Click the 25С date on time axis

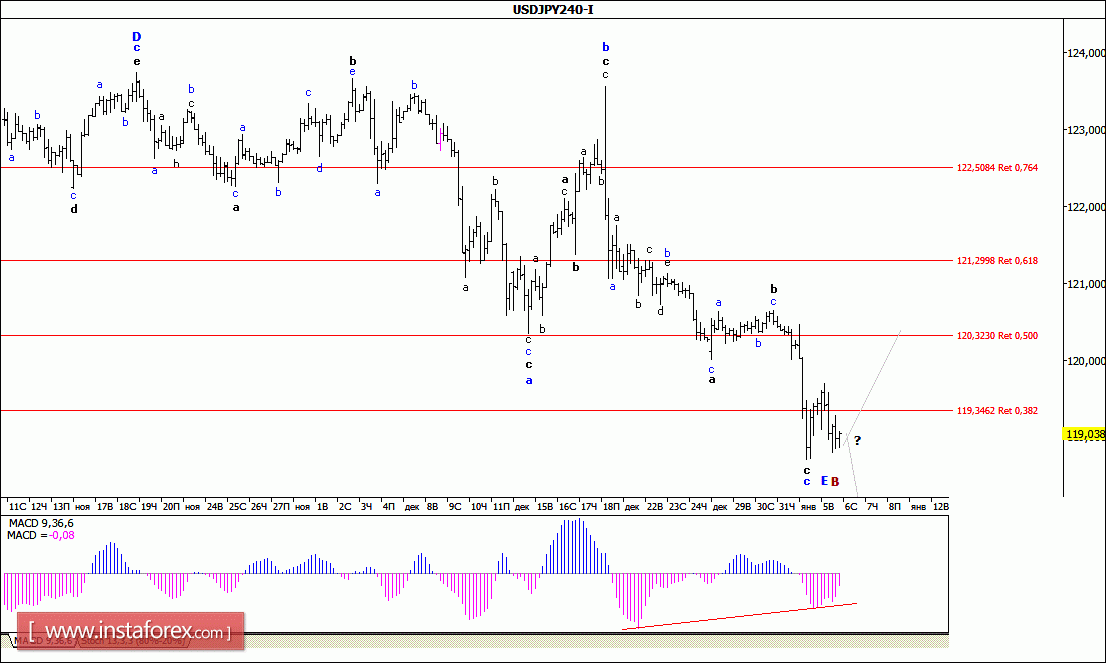pyautogui.click(x=237, y=506)
